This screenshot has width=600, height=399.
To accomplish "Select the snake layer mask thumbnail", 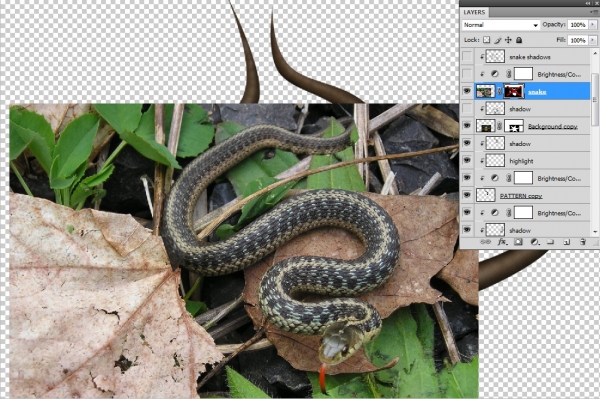I will tap(514, 91).
